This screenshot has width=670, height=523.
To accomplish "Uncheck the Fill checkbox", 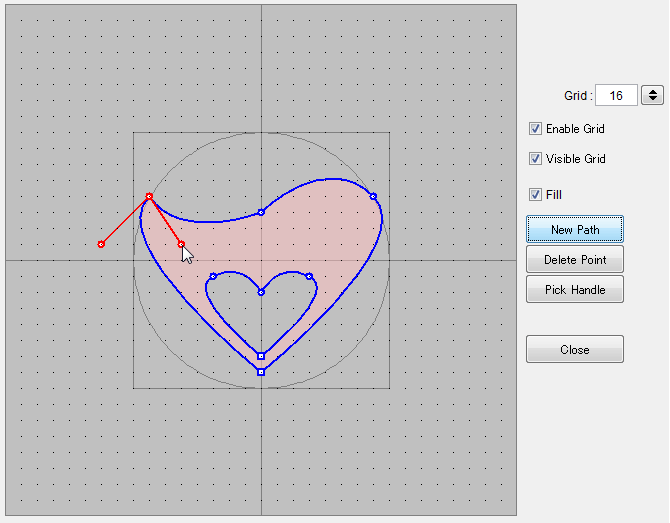I will coord(535,194).
